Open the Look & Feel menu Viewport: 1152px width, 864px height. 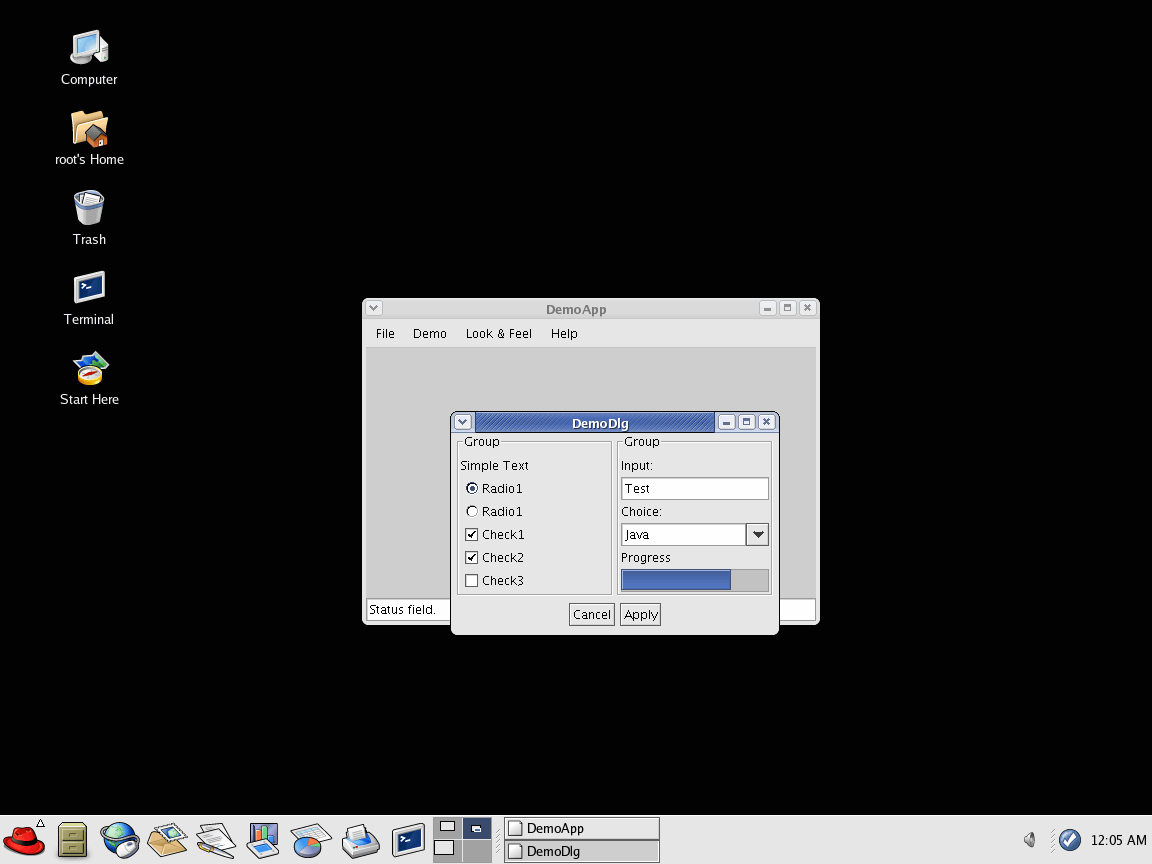pyautogui.click(x=498, y=334)
